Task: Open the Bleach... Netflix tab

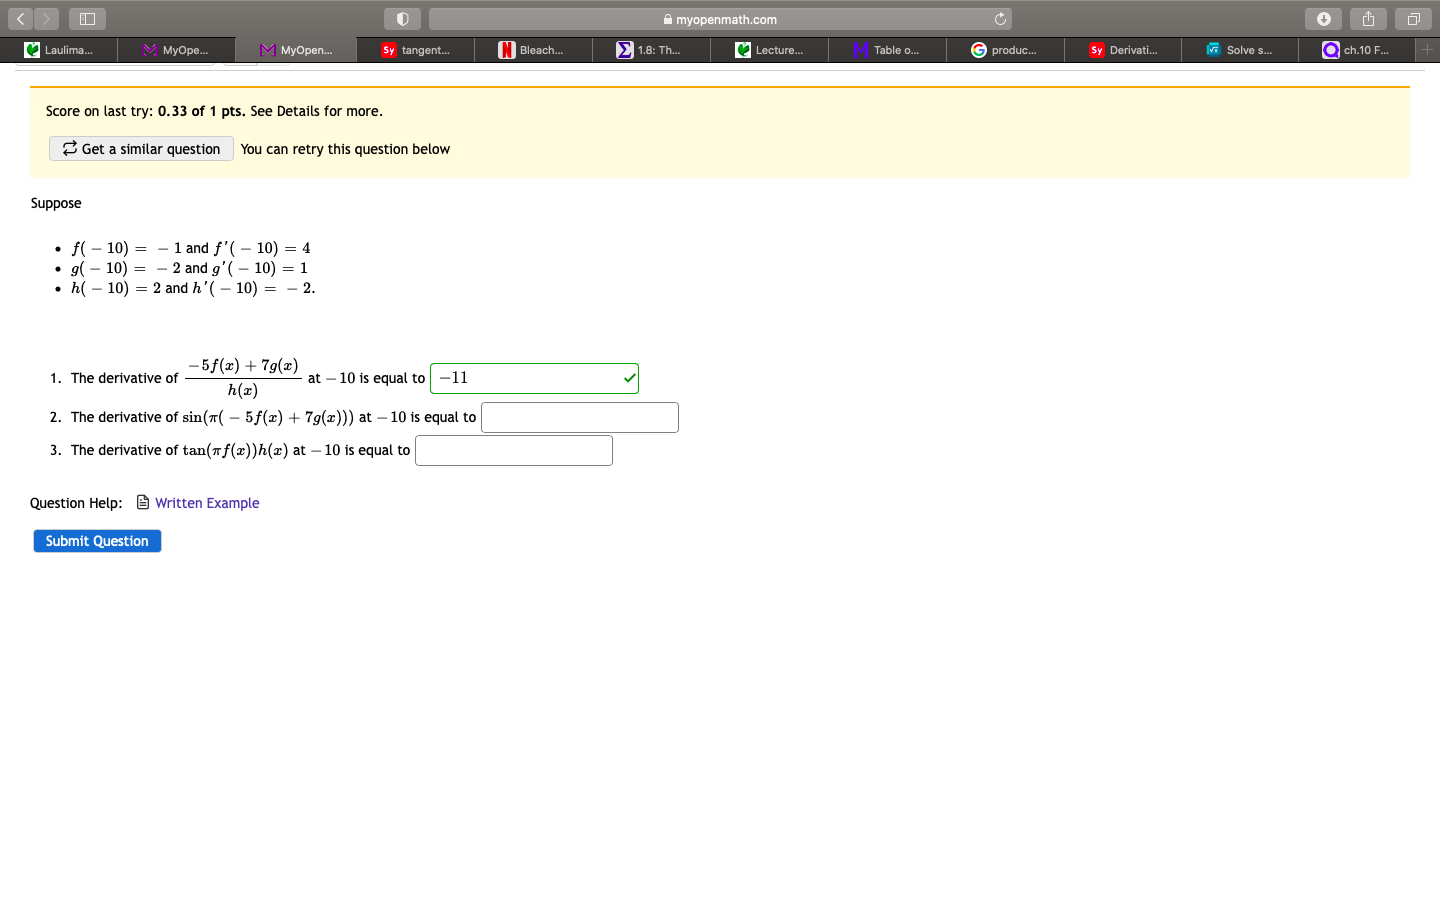Action: click(533, 50)
